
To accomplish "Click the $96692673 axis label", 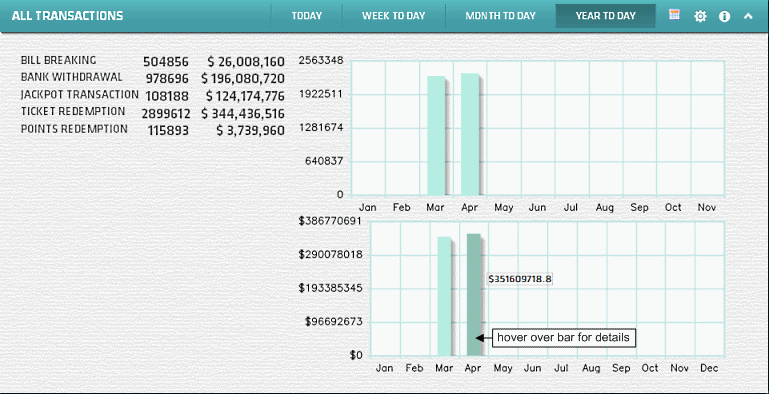I will (333, 321).
